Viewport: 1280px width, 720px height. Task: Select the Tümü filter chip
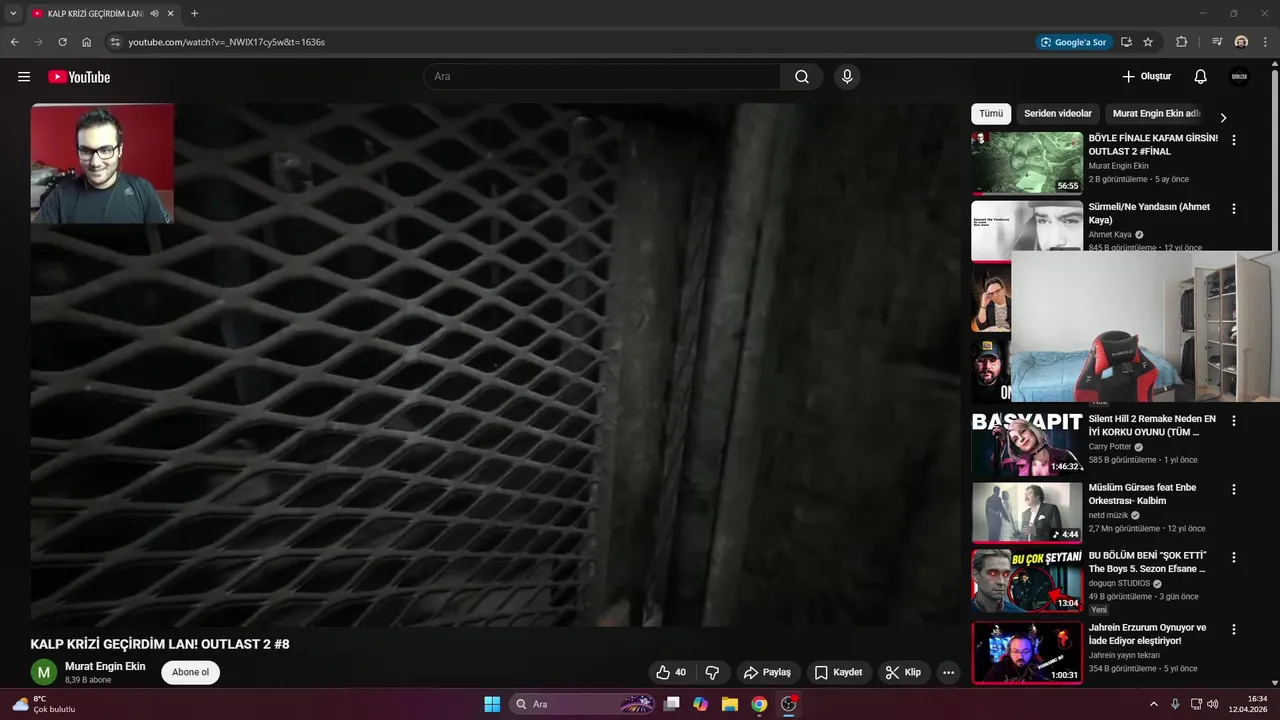click(x=991, y=114)
